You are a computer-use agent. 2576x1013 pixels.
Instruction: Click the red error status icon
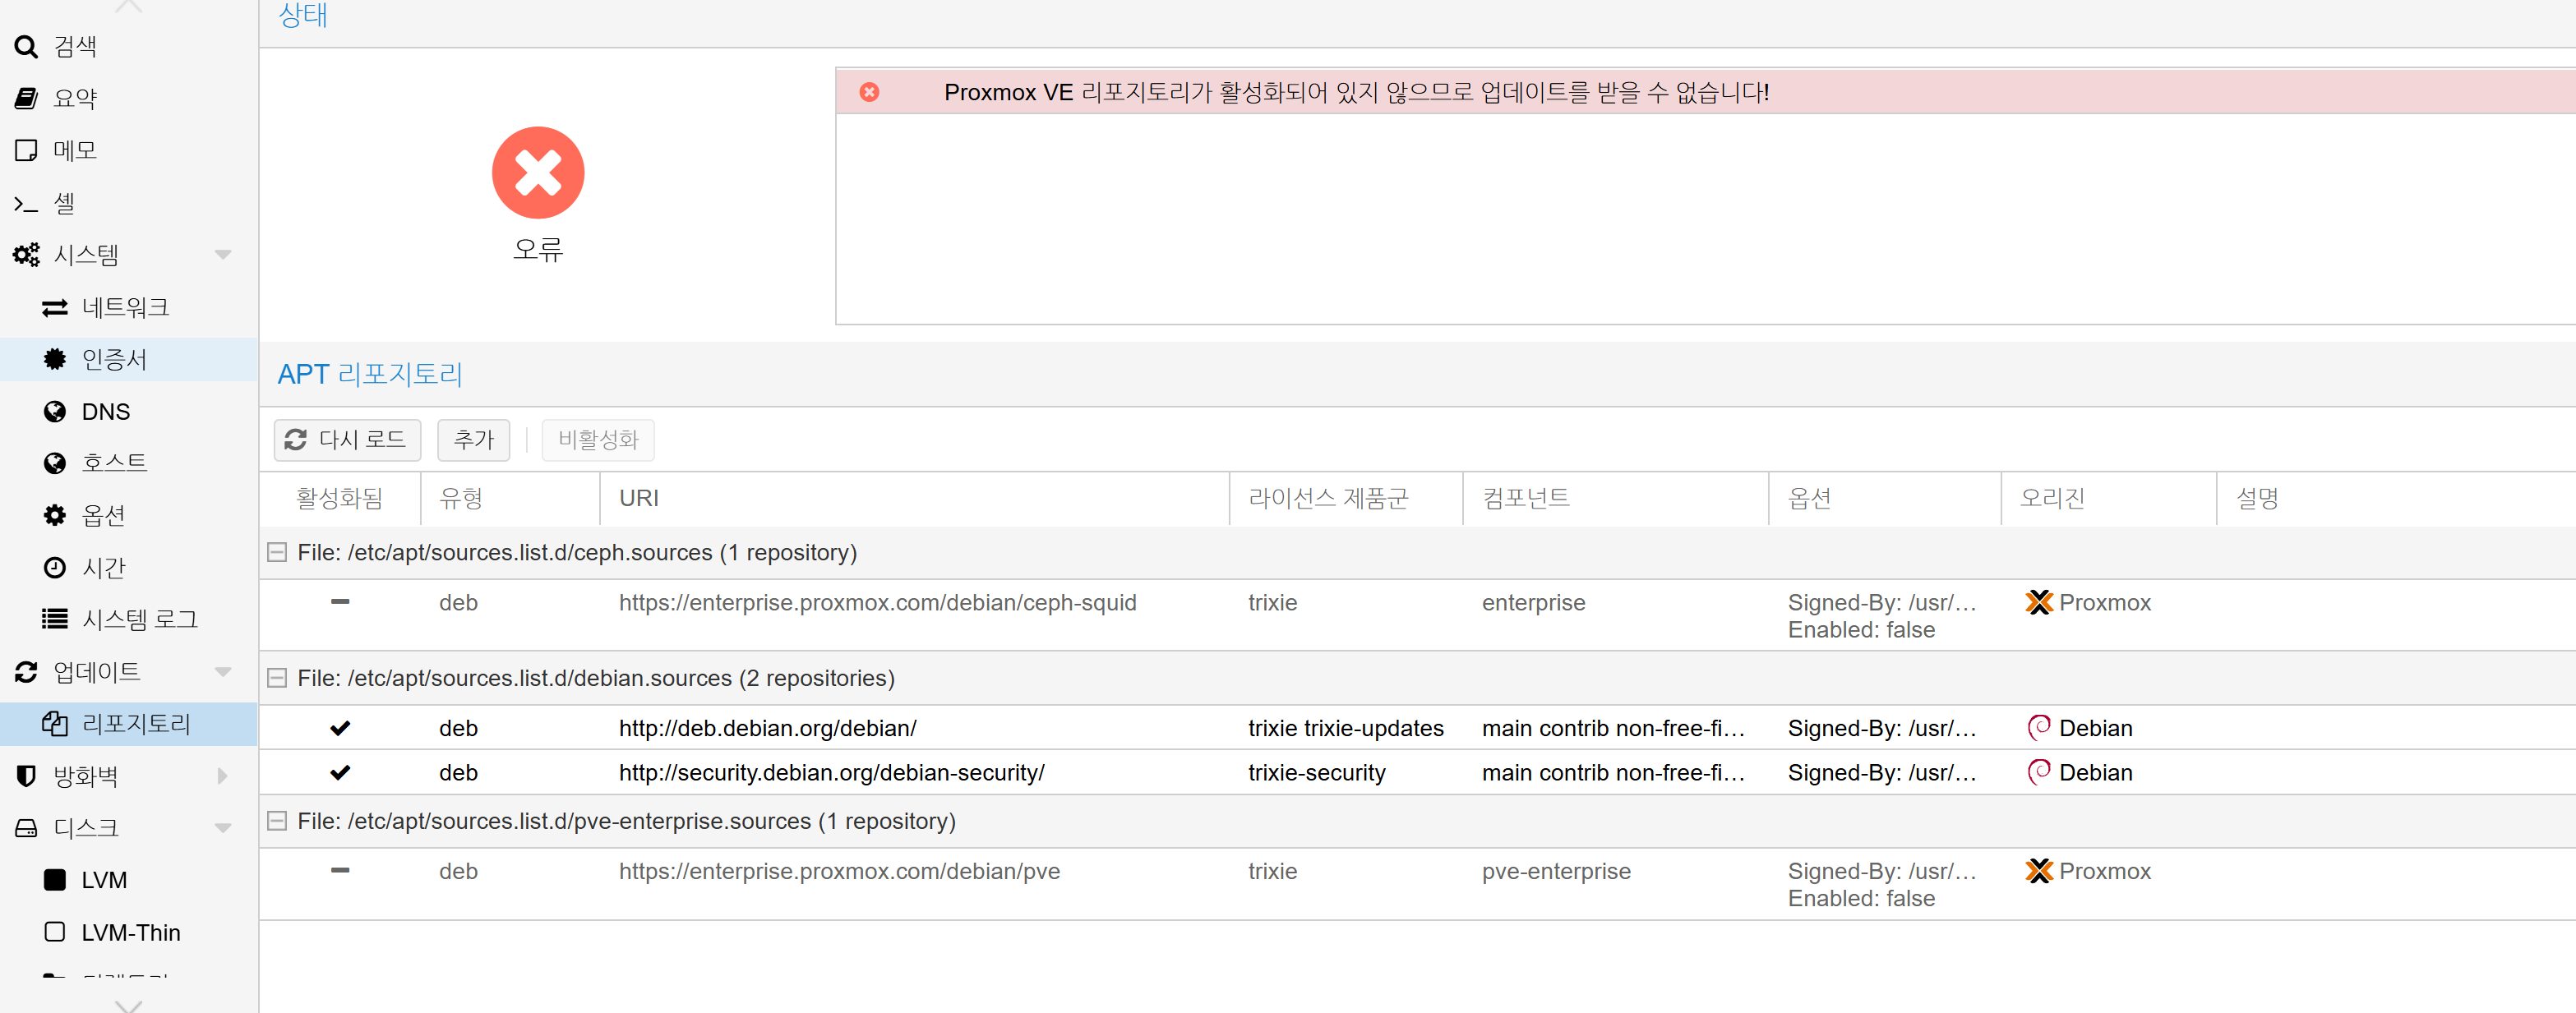point(538,172)
